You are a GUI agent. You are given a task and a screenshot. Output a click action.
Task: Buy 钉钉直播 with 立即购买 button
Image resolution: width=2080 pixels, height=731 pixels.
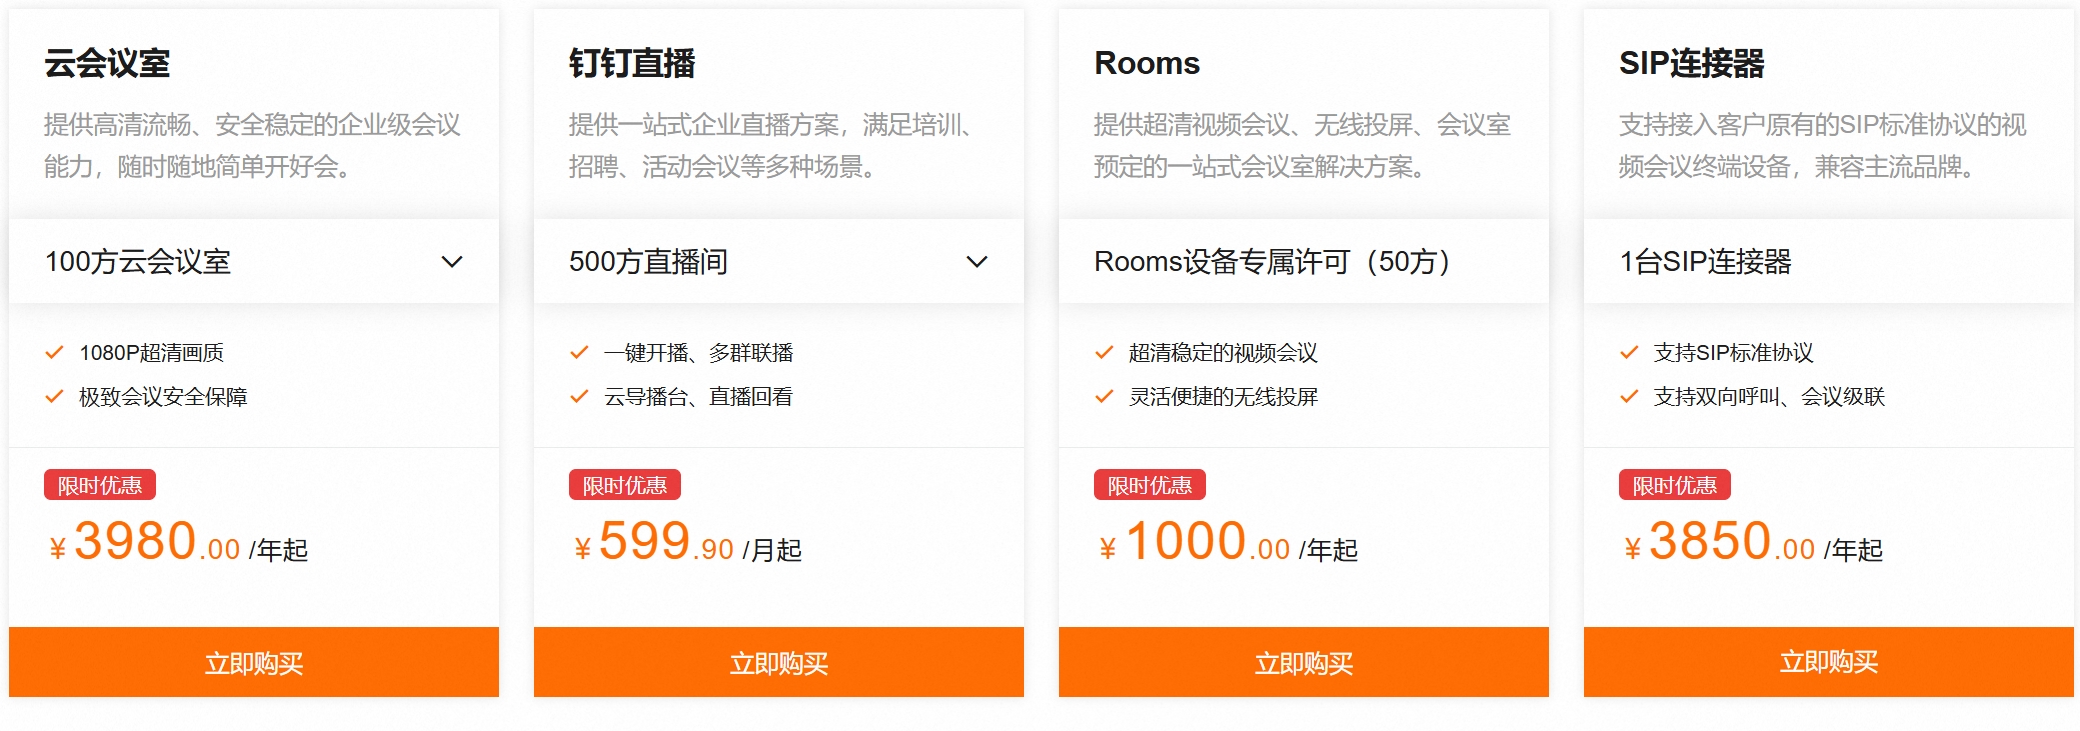[779, 662]
